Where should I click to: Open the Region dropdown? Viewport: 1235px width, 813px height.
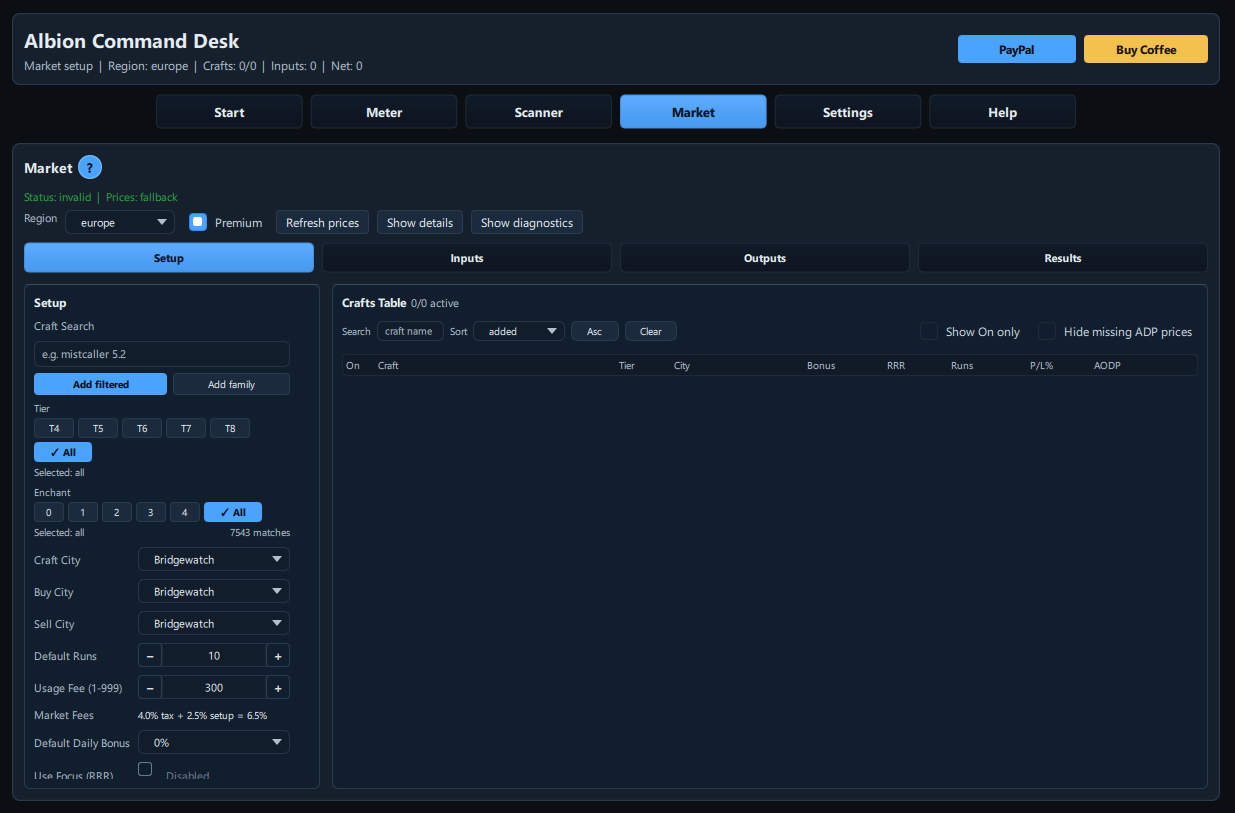click(x=119, y=222)
